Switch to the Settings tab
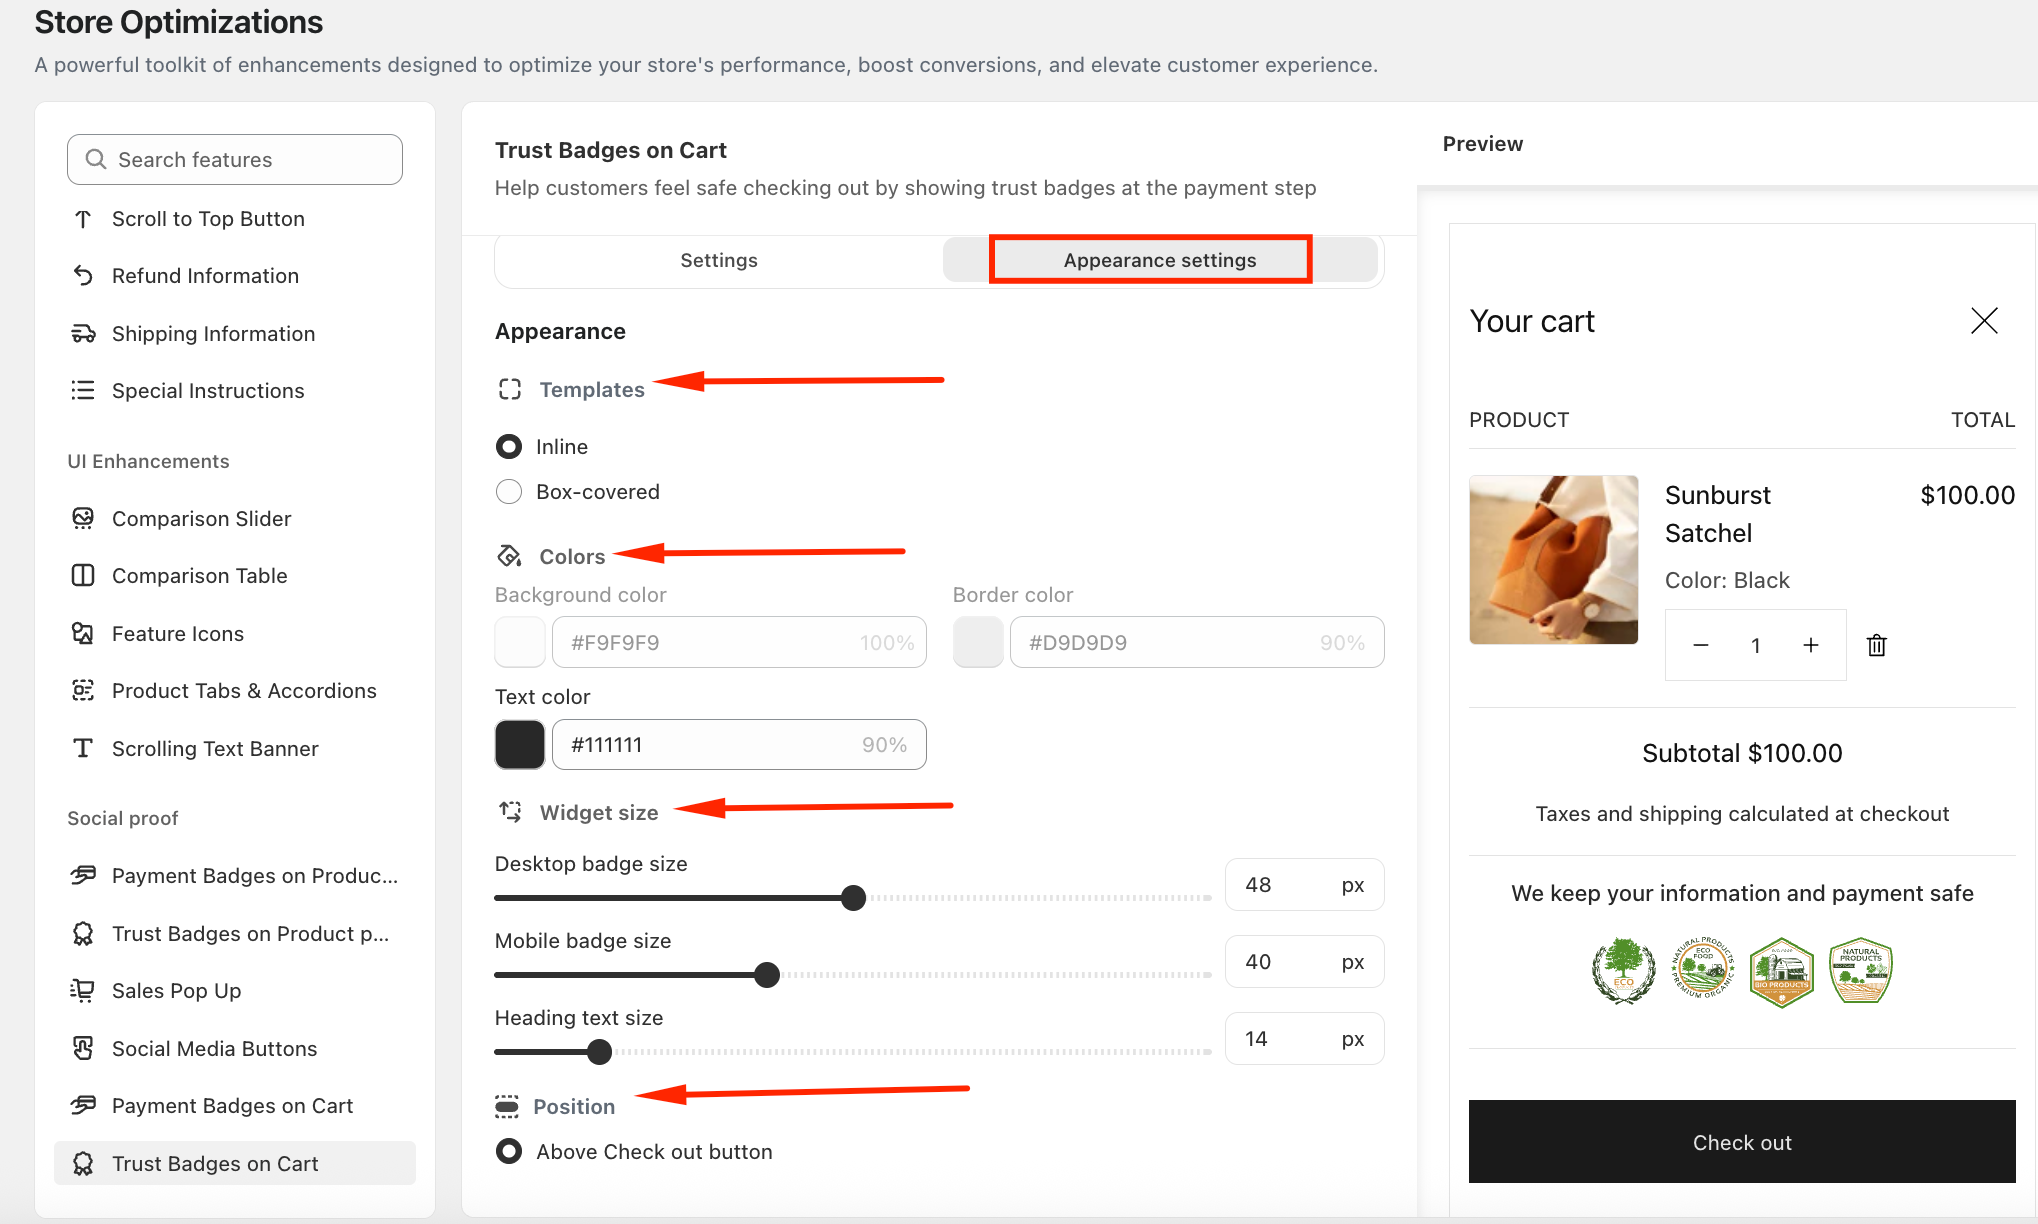2038x1224 pixels. pos(718,260)
